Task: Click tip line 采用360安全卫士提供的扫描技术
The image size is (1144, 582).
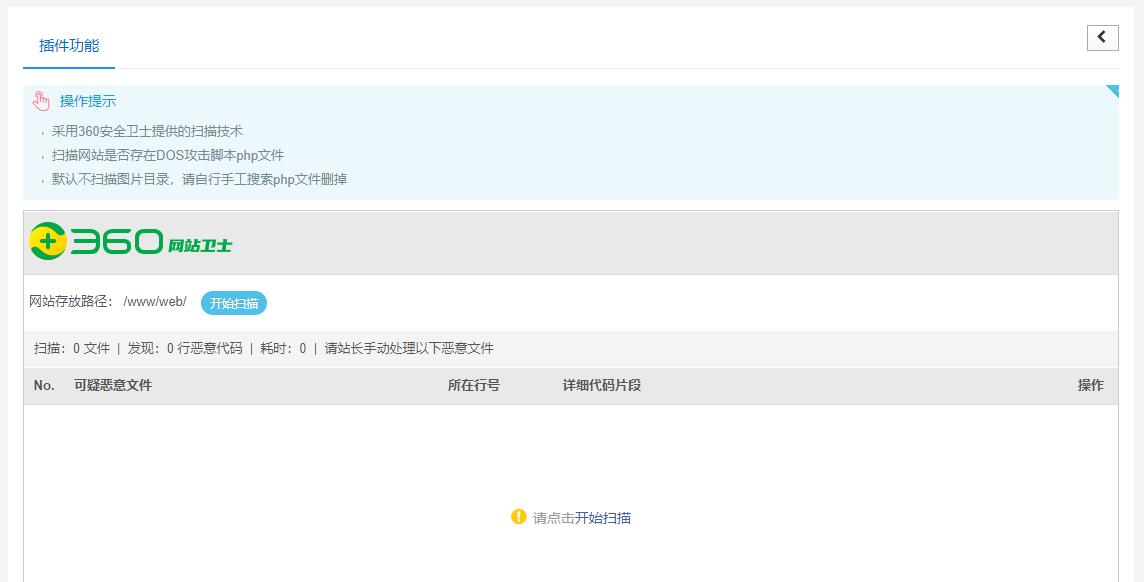Action: click(x=147, y=132)
